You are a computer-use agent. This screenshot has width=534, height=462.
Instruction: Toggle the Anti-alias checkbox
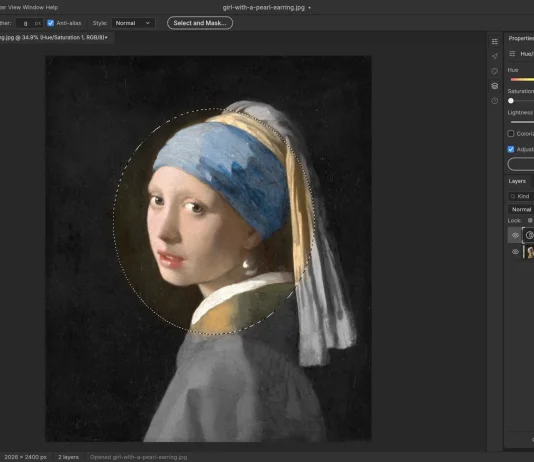tap(50, 23)
